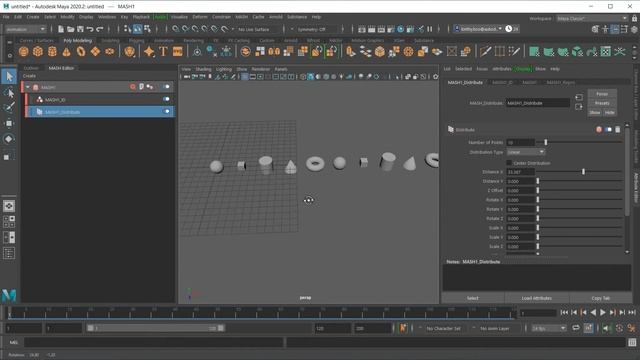Open the frame rate fps dropdown
640x360 pixels.
pos(549,328)
